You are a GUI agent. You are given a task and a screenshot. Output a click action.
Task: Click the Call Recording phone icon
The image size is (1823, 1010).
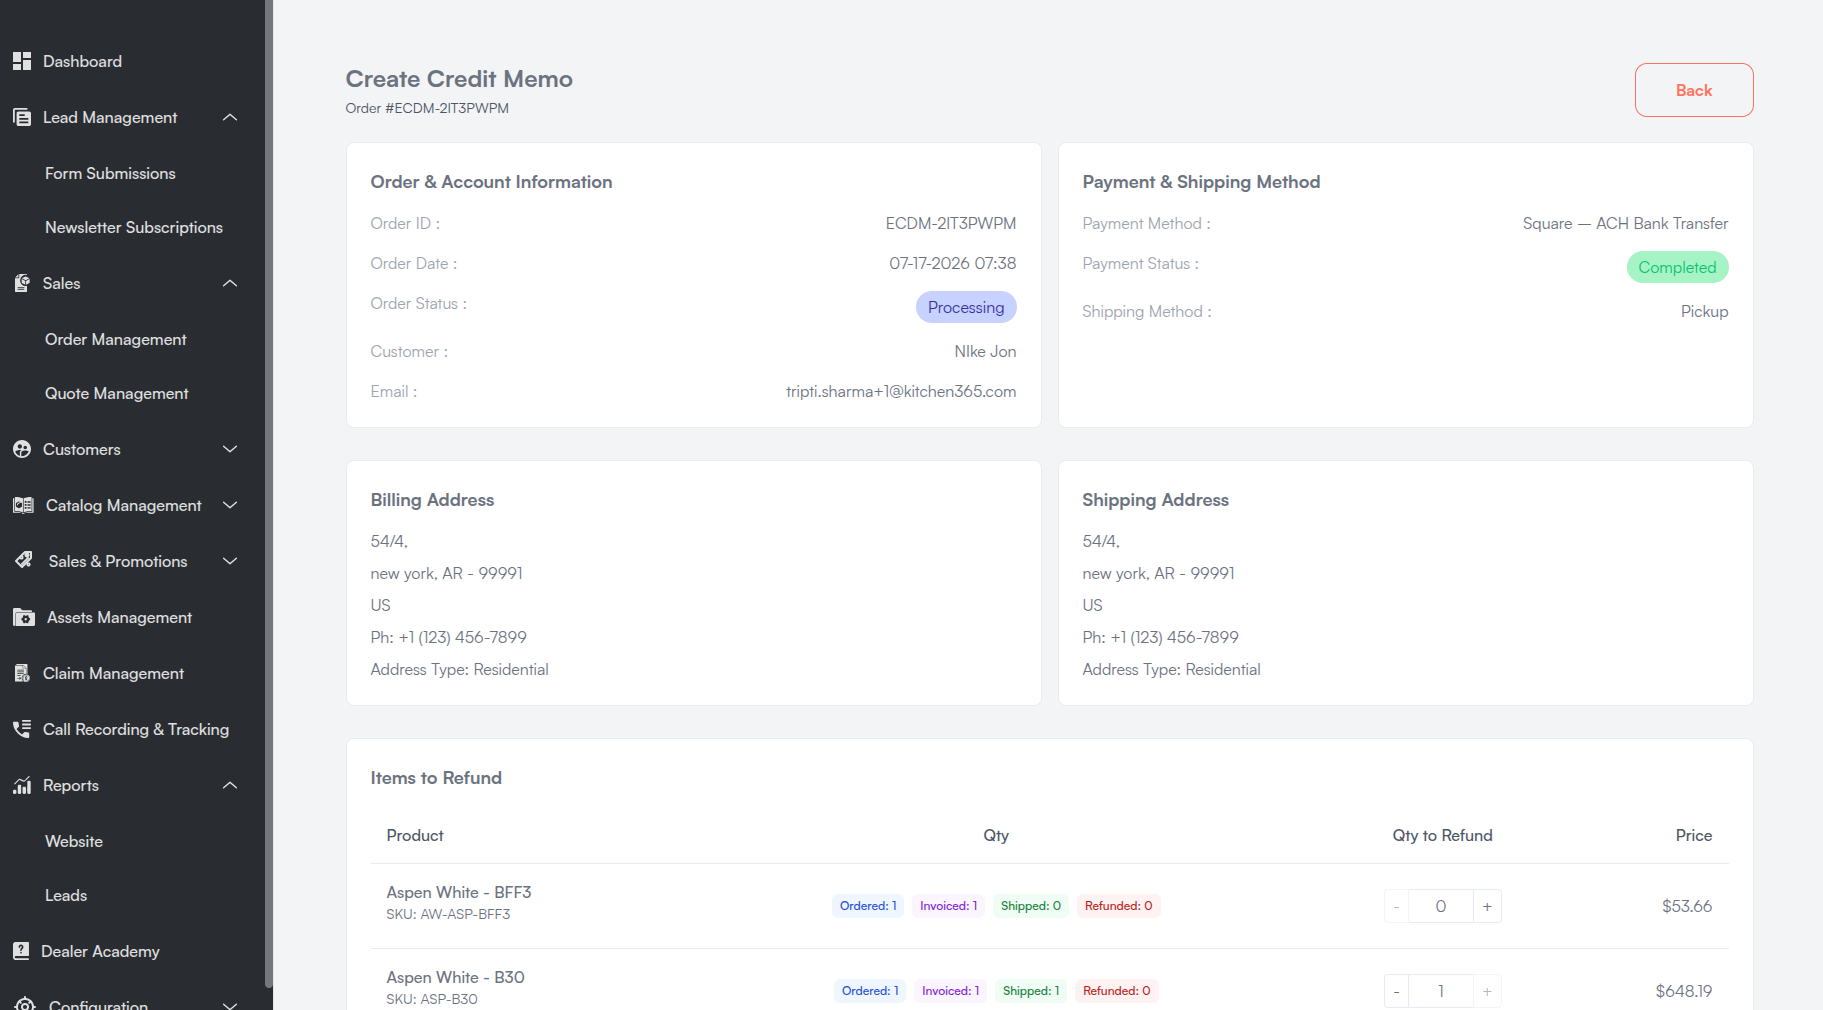coord(22,729)
